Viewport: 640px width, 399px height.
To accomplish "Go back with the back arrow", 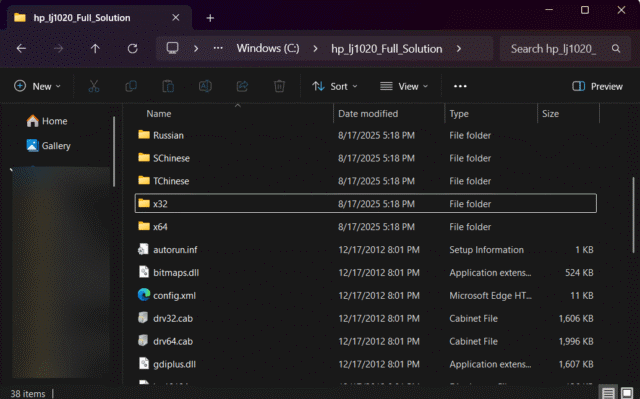I will (x=21, y=49).
